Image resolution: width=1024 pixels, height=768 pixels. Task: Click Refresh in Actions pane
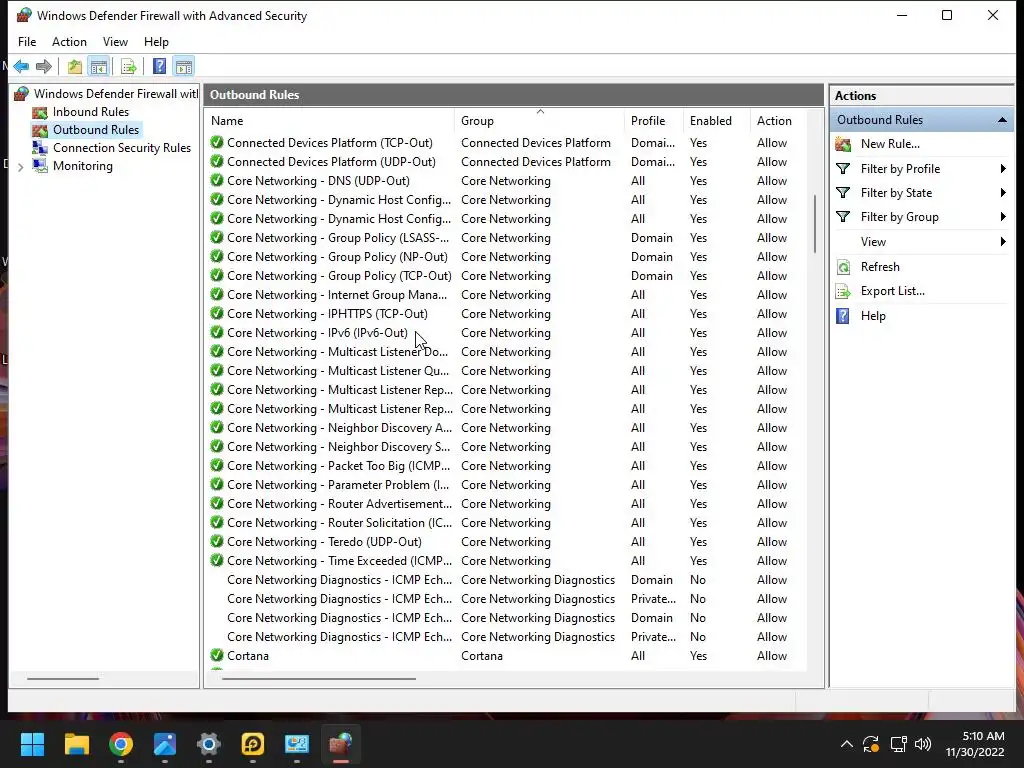tap(880, 266)
